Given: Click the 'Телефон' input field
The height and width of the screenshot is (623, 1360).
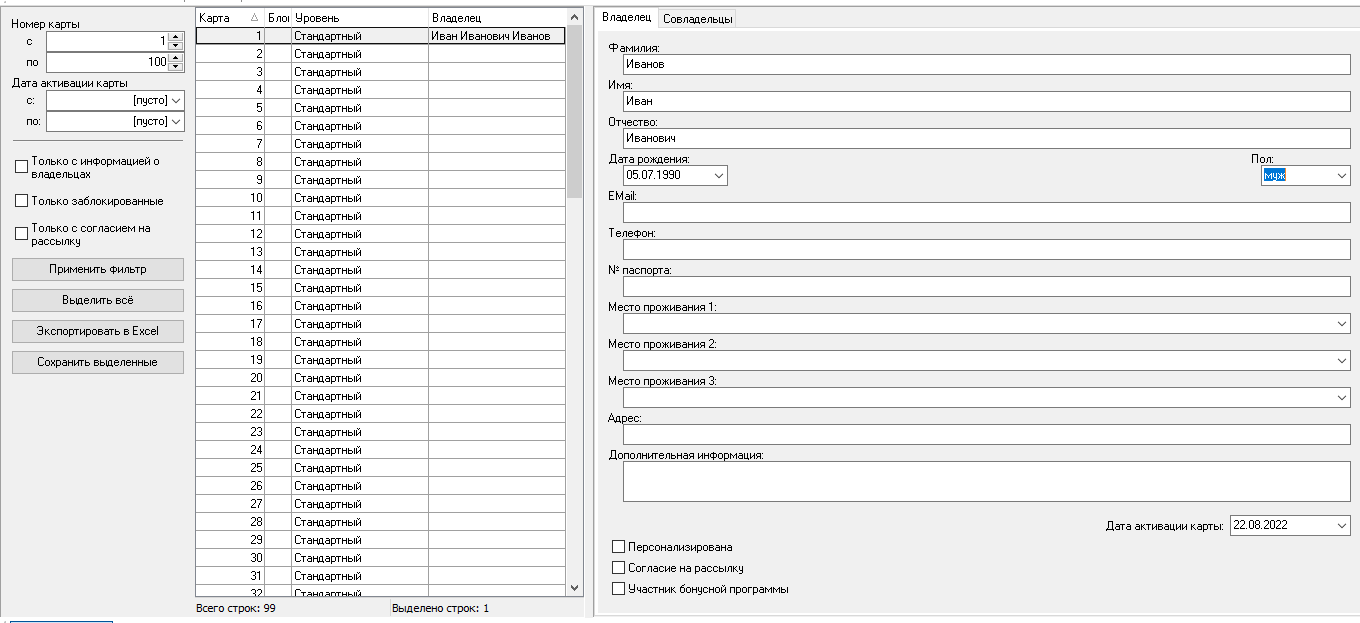Looking at the screenshot, I should 986,249.
